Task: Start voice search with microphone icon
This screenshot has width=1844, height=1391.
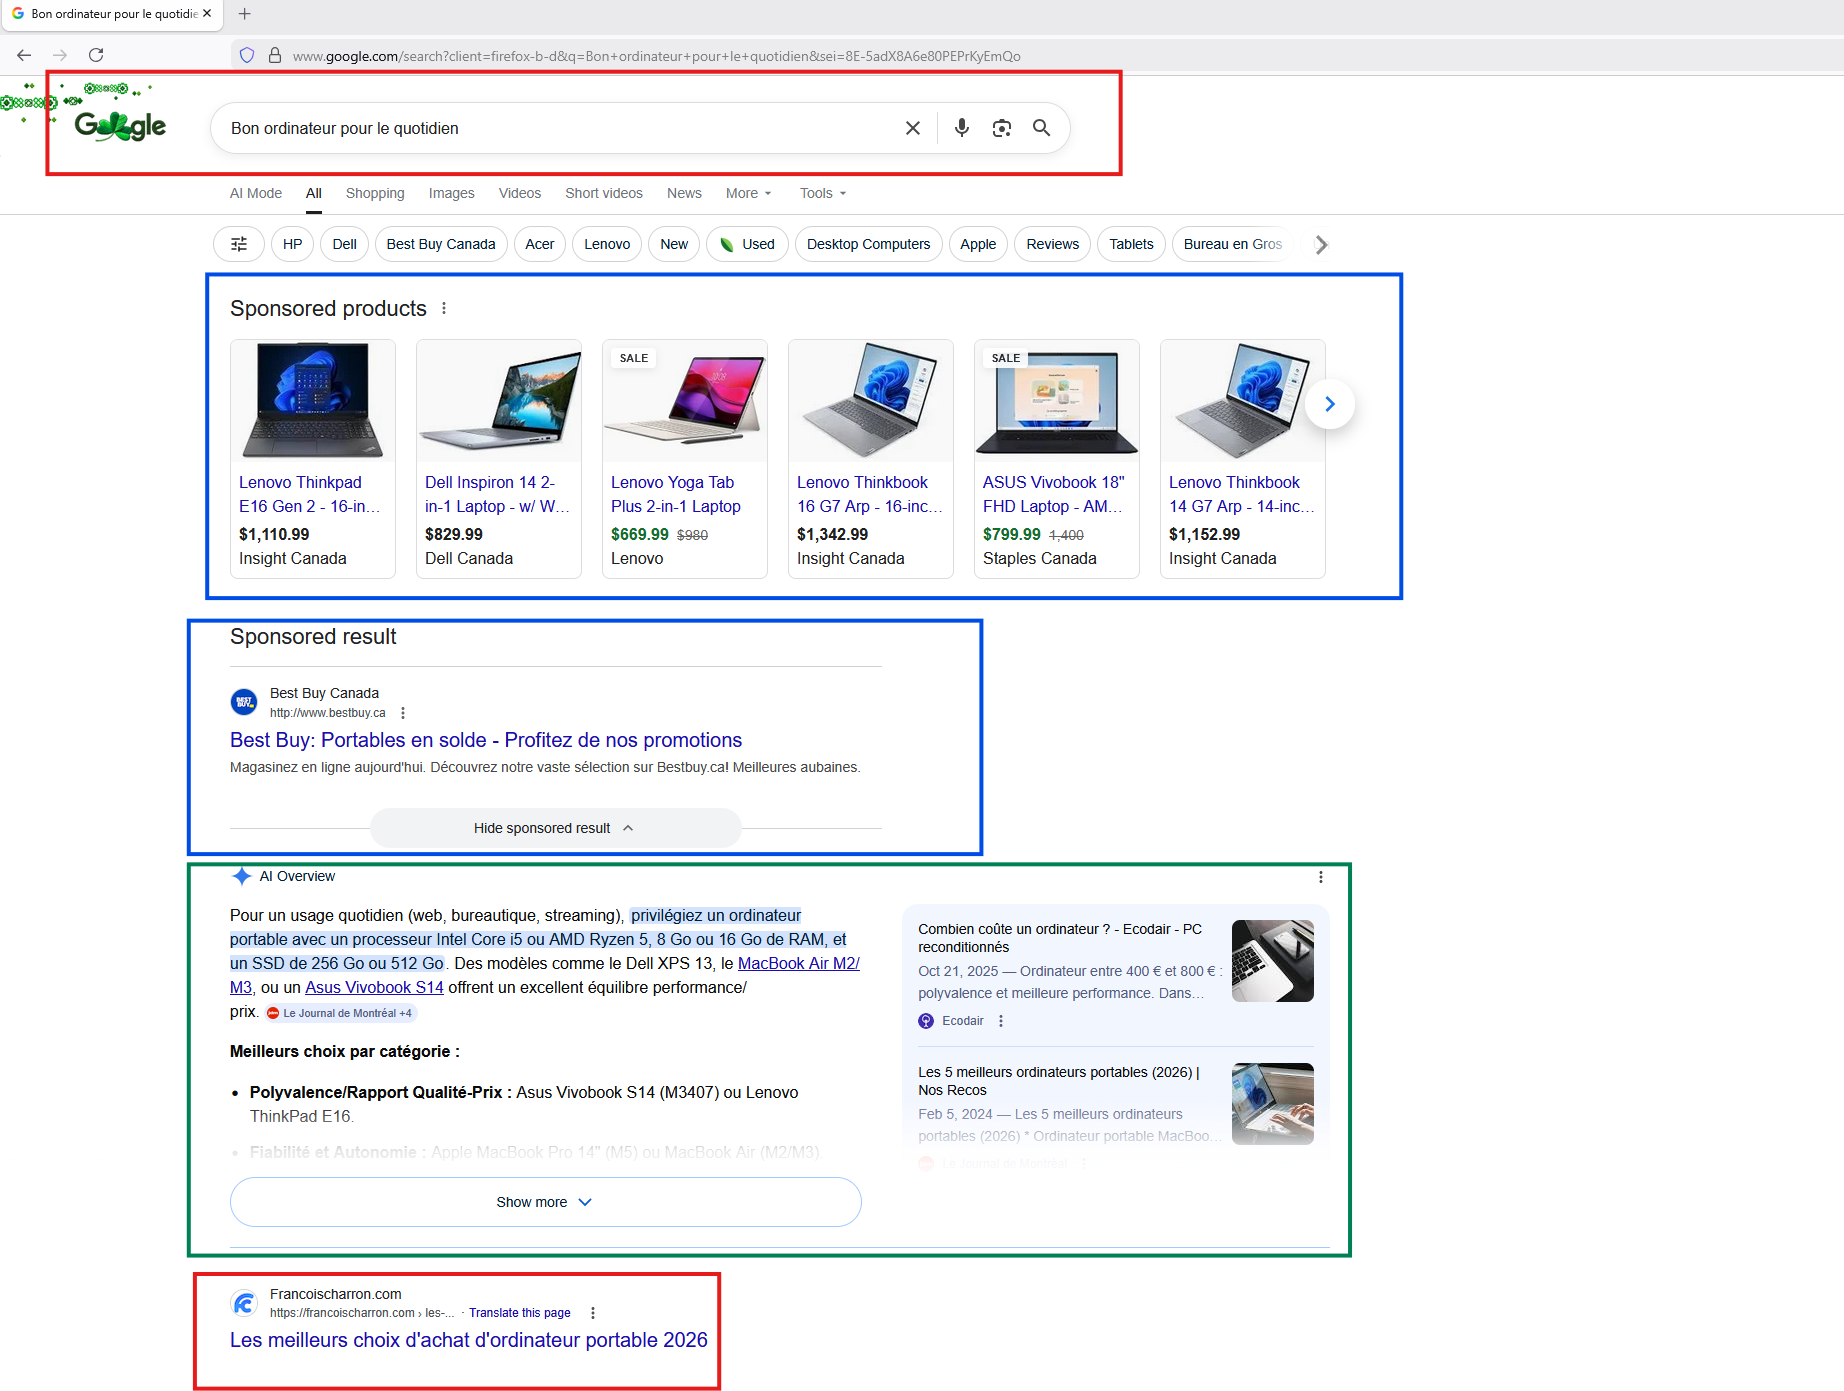Action: pos(961,128)
